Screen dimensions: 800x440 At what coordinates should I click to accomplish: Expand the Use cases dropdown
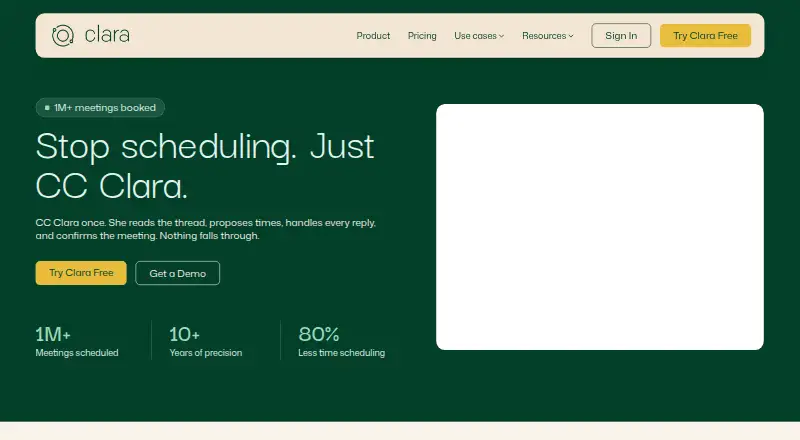click(x=479, y=36)
